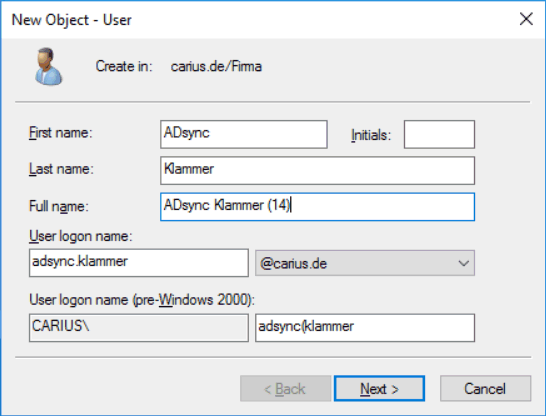This screenshot has height=416, width=546.
Task: Click into the First name field containing ADsync
Action: tap(244, 134)
